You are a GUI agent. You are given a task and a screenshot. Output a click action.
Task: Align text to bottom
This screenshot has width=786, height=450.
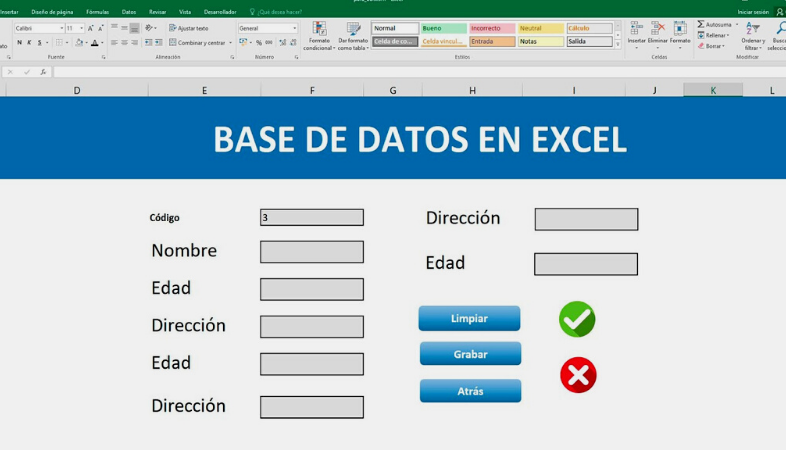click(134, 28)
